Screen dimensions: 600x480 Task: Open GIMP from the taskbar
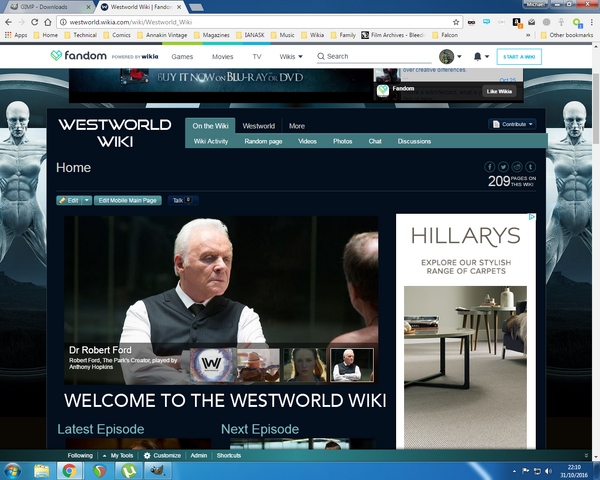157,470
